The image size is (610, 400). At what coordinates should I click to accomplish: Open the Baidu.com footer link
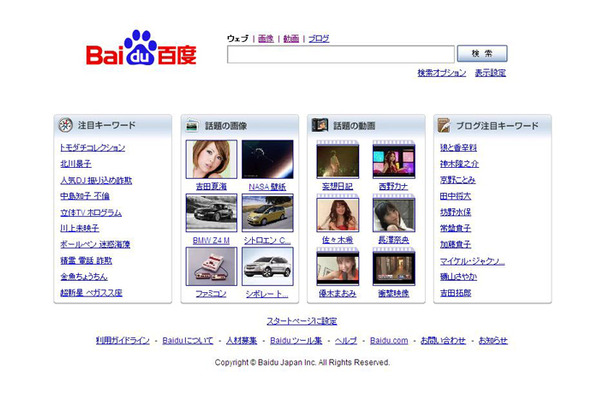pyautogui.click(x=389, y=340)
